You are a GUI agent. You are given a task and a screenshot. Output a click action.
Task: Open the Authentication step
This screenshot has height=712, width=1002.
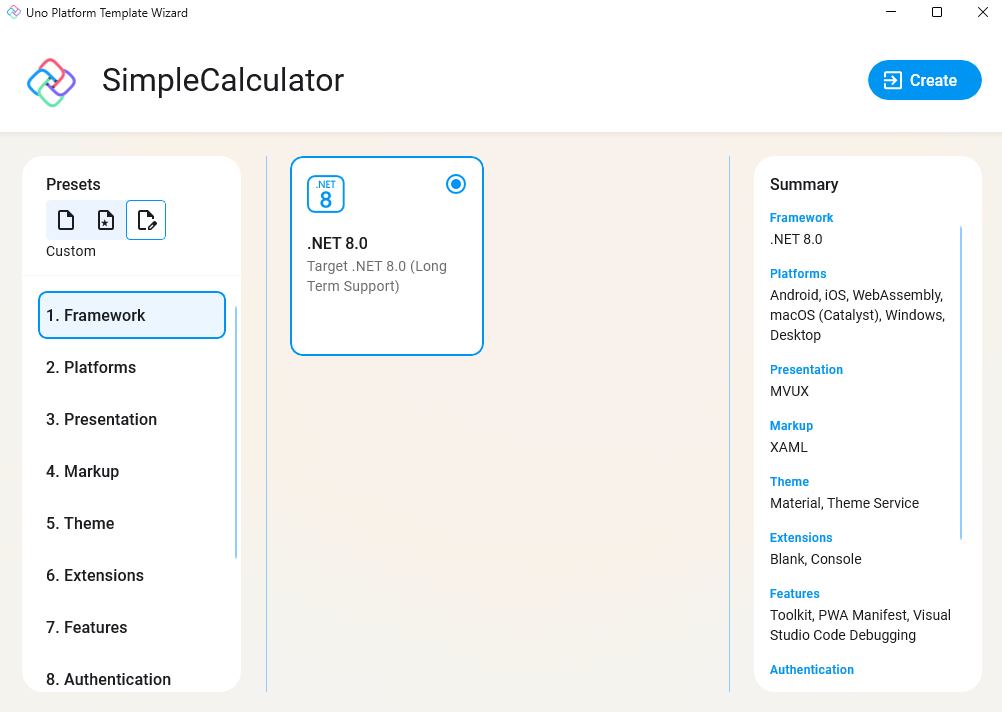[131, 679]
